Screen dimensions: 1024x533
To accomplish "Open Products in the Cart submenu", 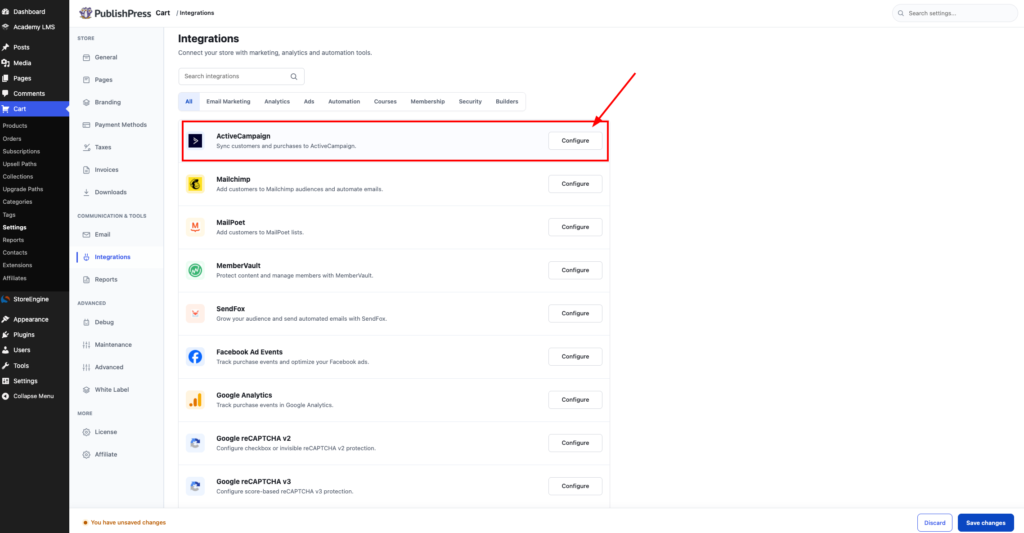I will tap(15, 125).
